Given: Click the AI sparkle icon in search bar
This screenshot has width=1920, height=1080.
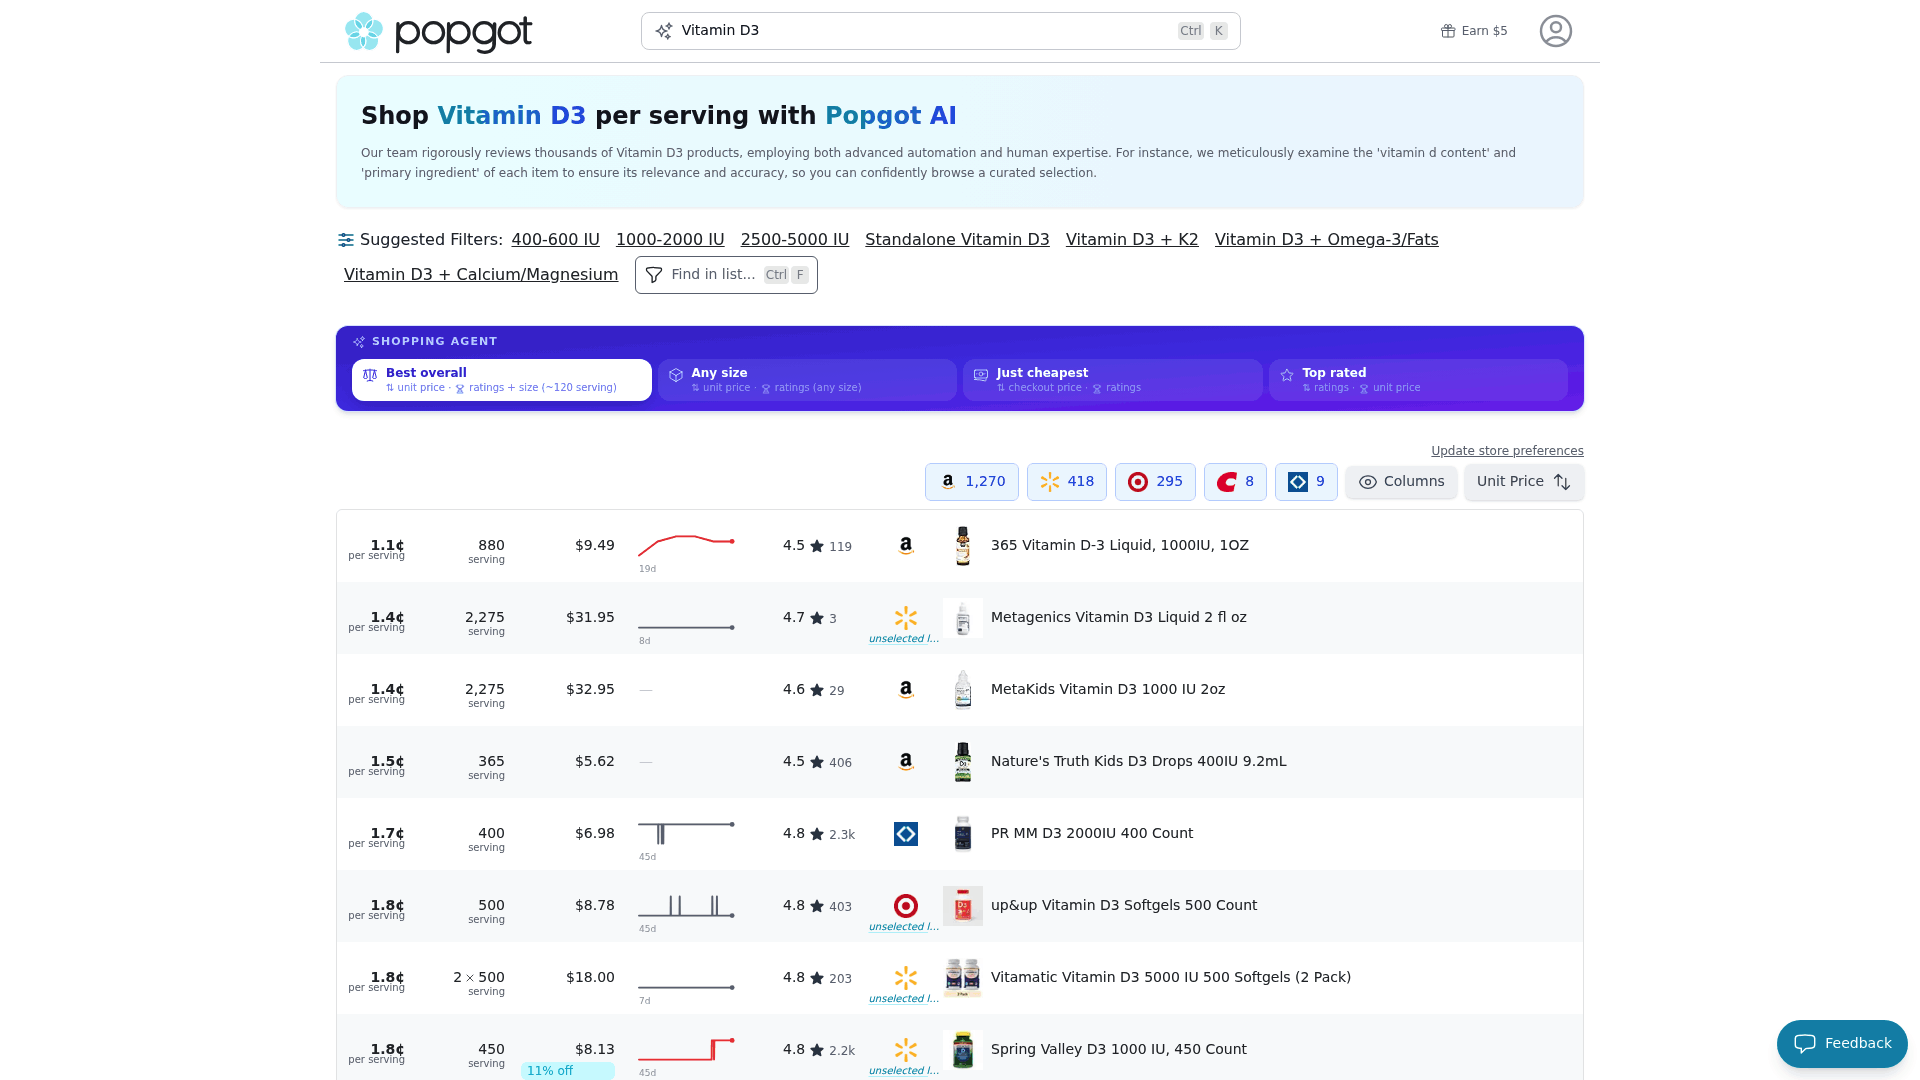Looking at the screenshot, I should tap(664, 31).
